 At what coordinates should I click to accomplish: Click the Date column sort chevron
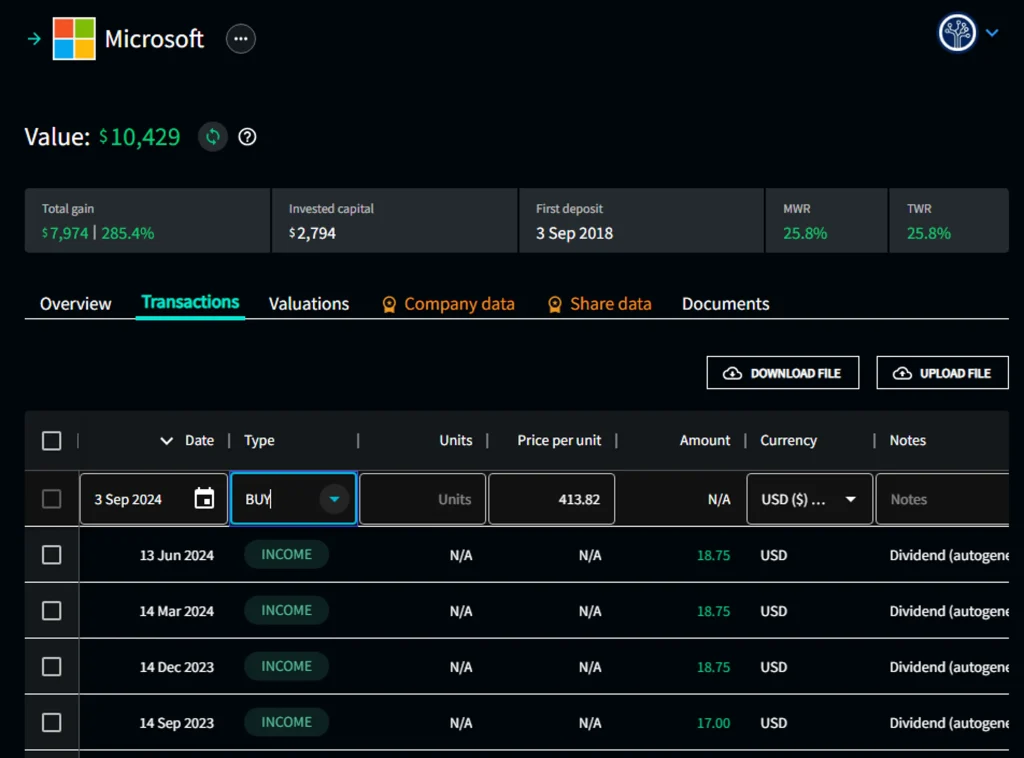(168, 440)
